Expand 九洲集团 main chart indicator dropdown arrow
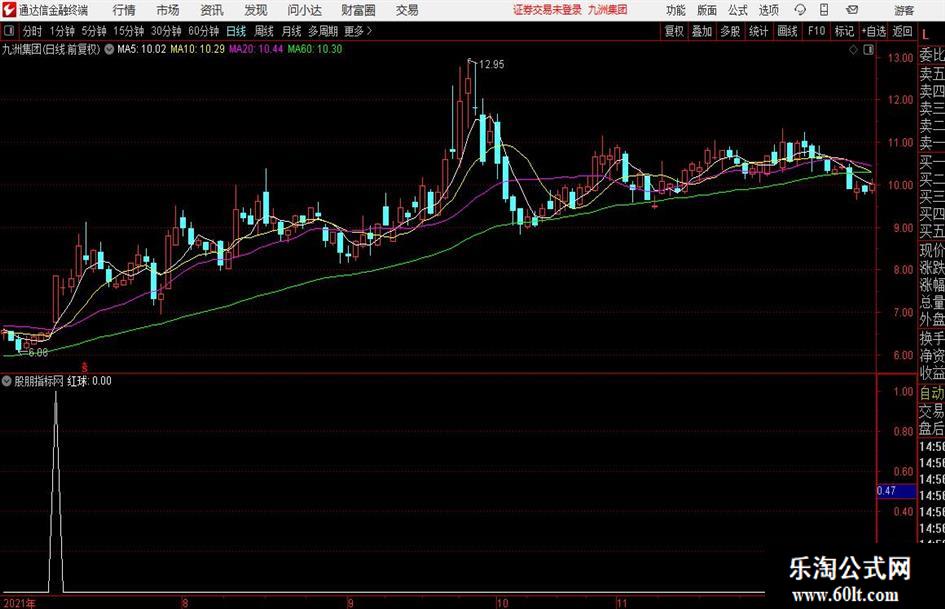Screen dimensions: 945x609 [109, 49]
